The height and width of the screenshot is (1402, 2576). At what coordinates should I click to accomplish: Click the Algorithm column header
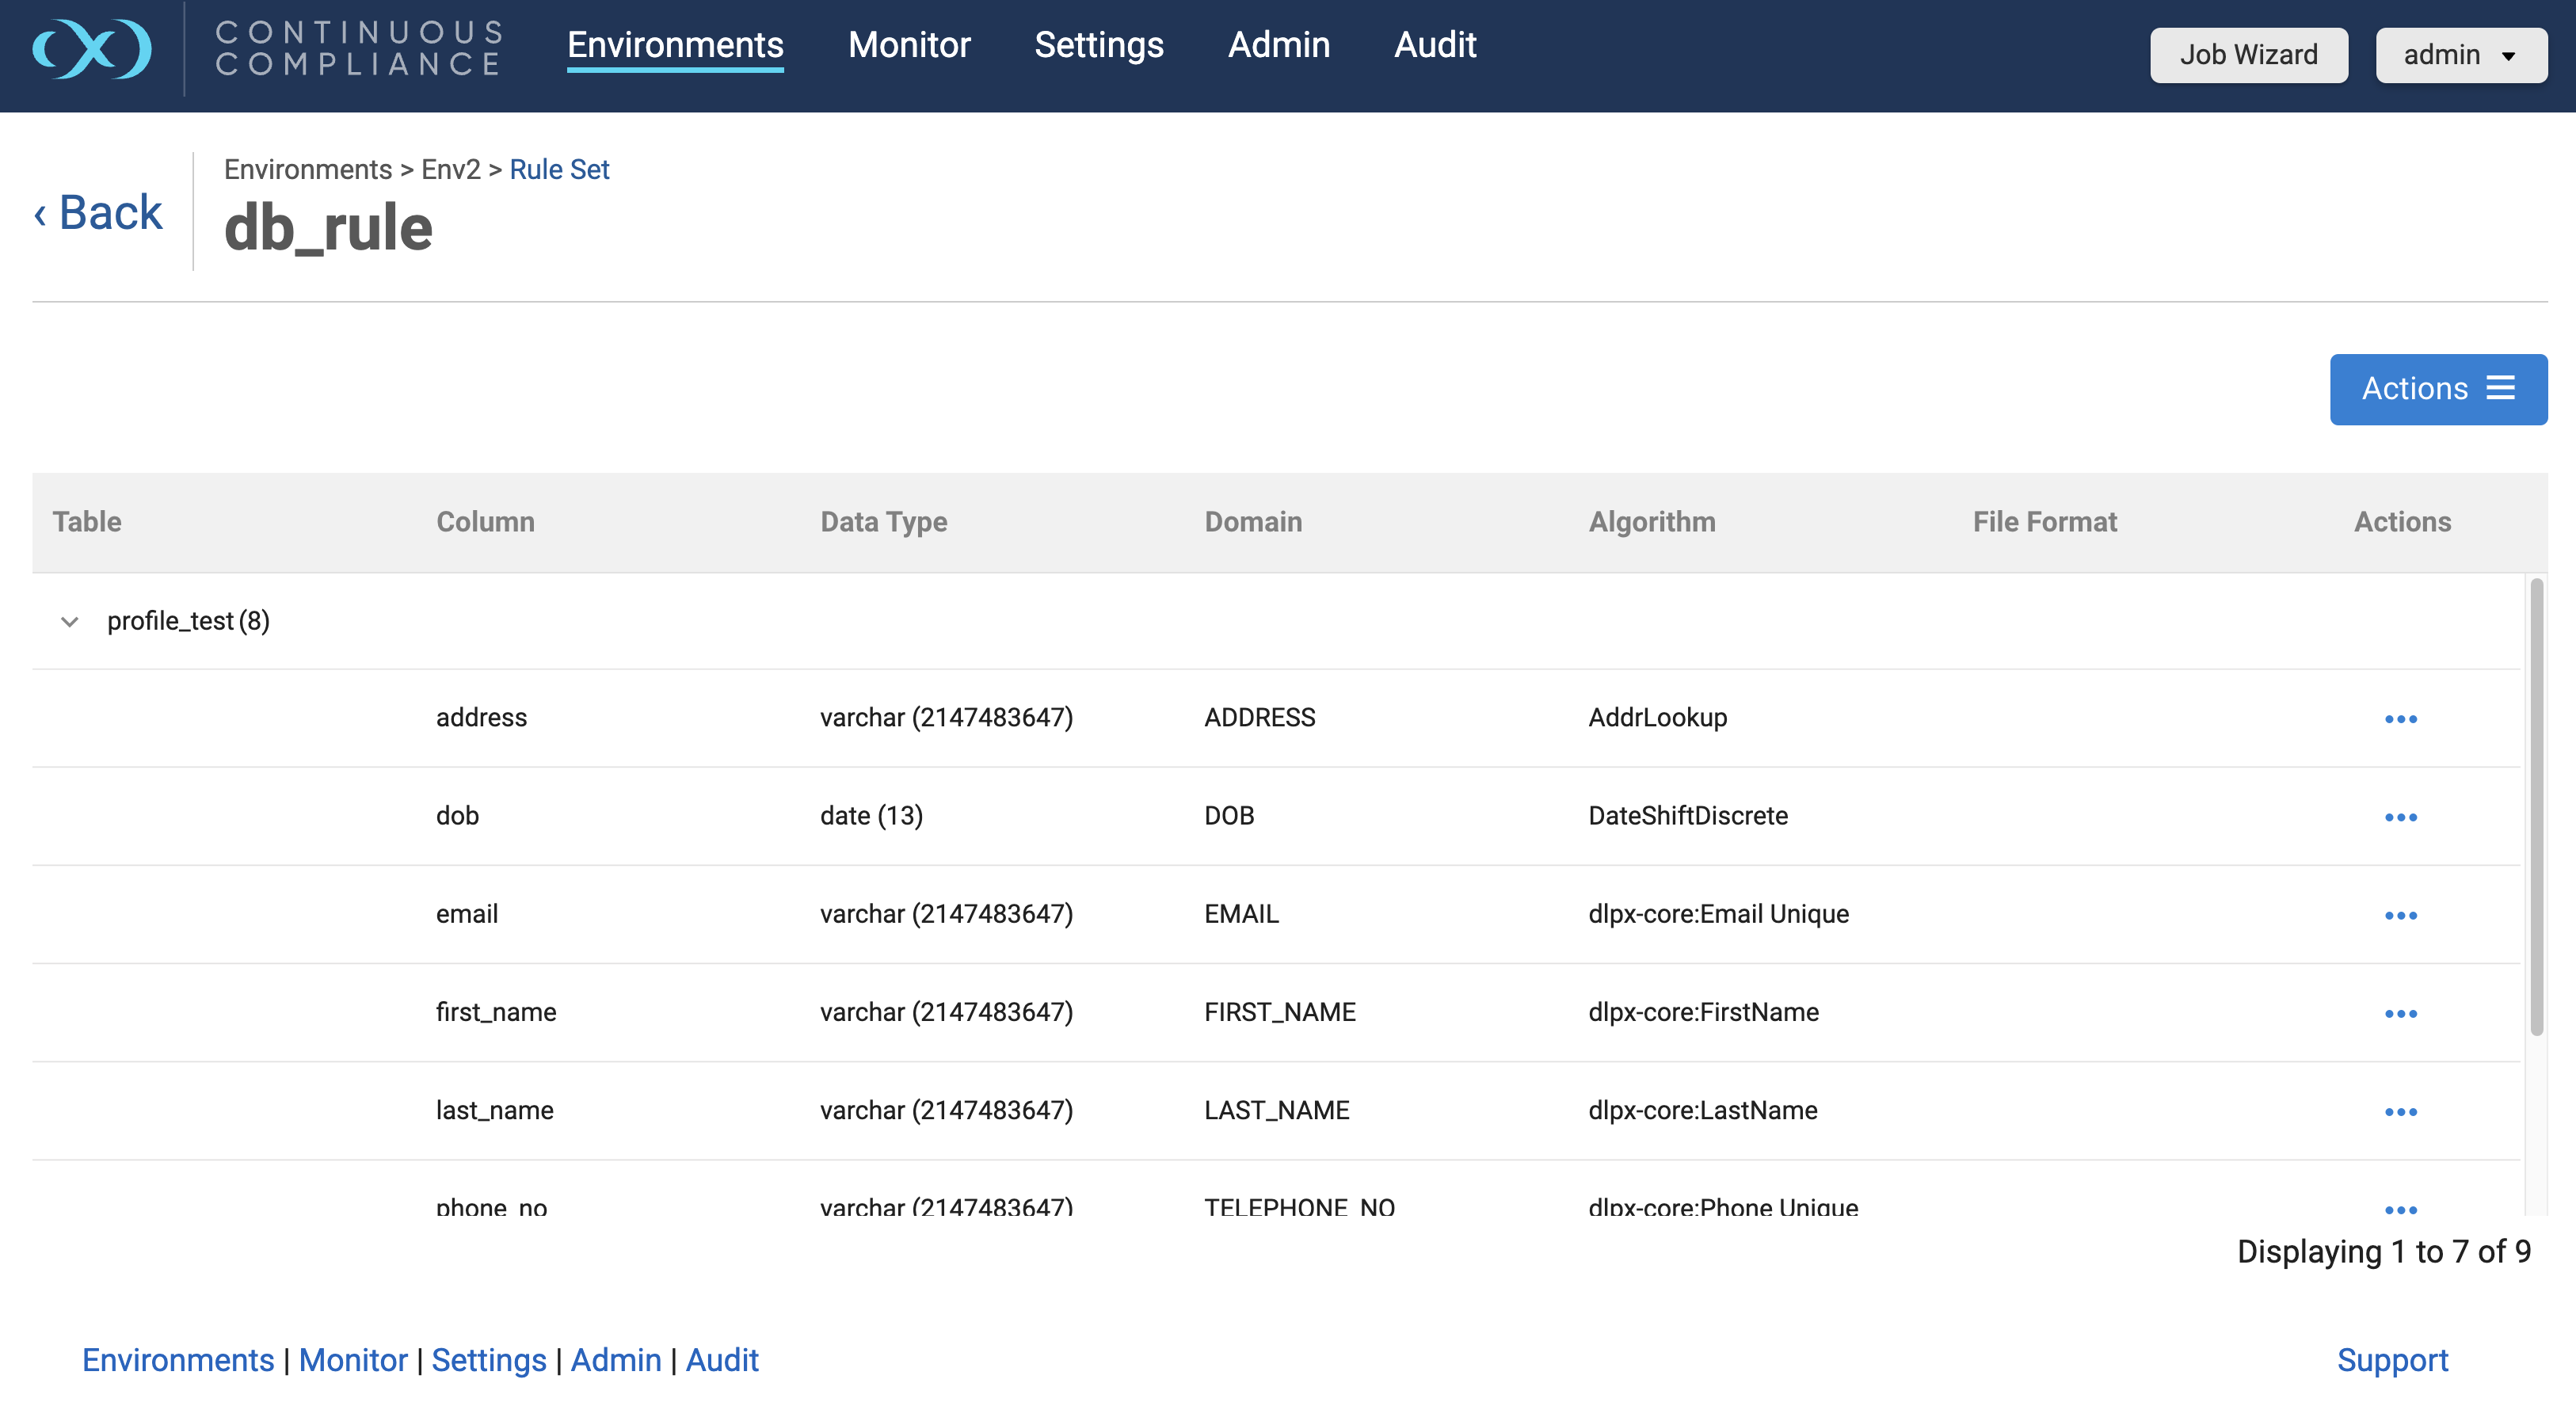pyautogui.click(x=1651, y=522)
